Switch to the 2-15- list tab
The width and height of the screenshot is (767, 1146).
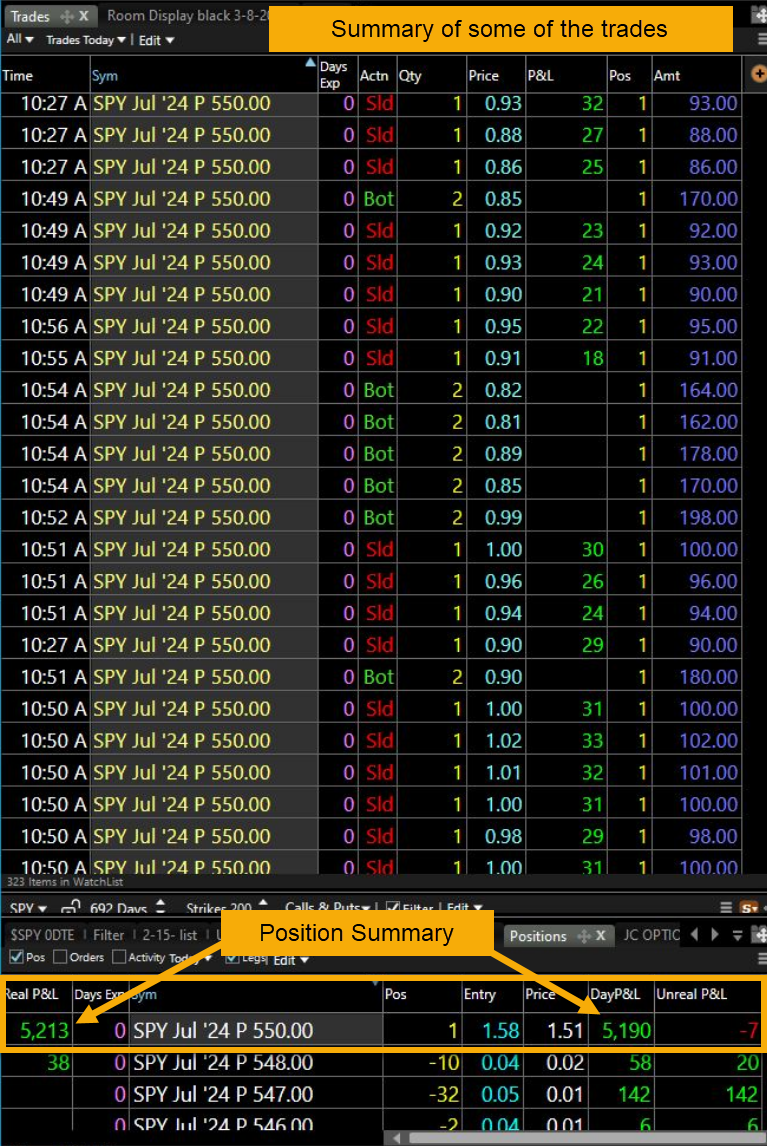170,935
